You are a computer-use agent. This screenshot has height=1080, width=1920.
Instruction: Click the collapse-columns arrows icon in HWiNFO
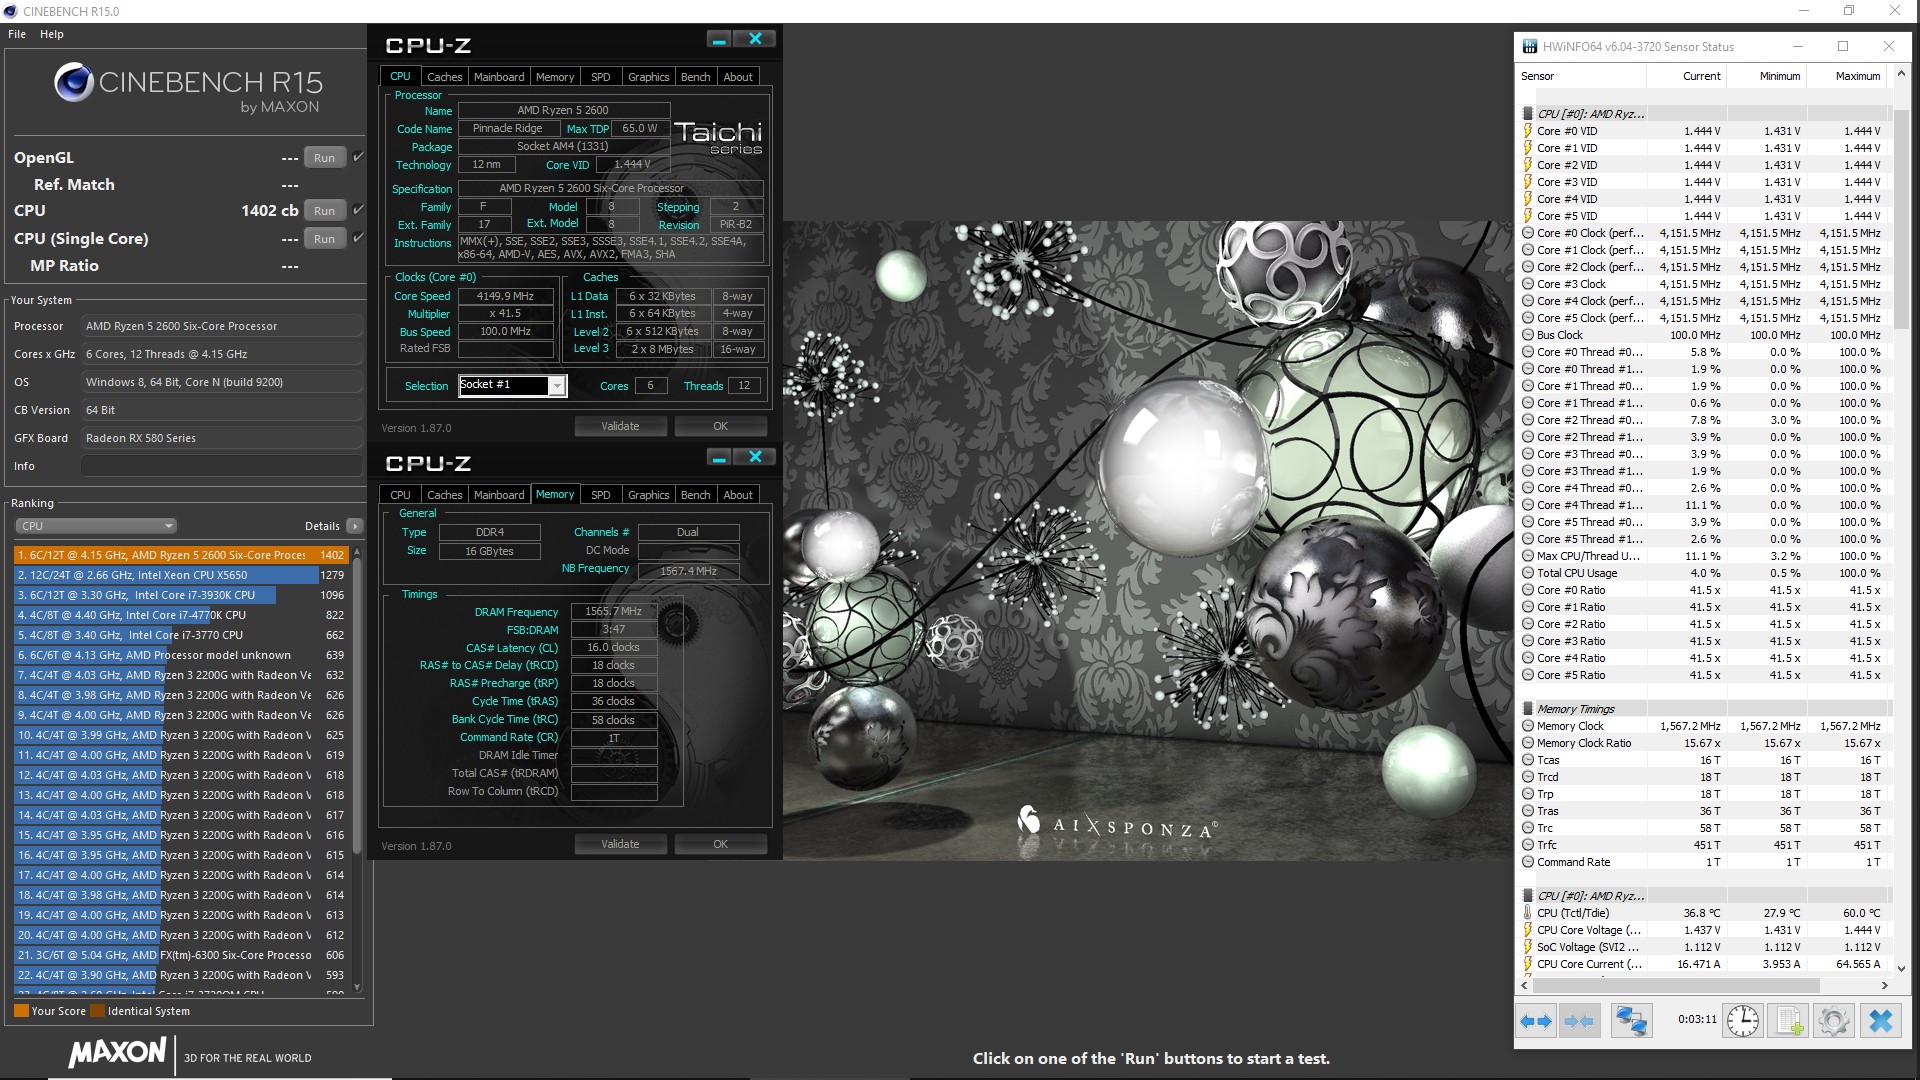[x=1579, y=1021]
